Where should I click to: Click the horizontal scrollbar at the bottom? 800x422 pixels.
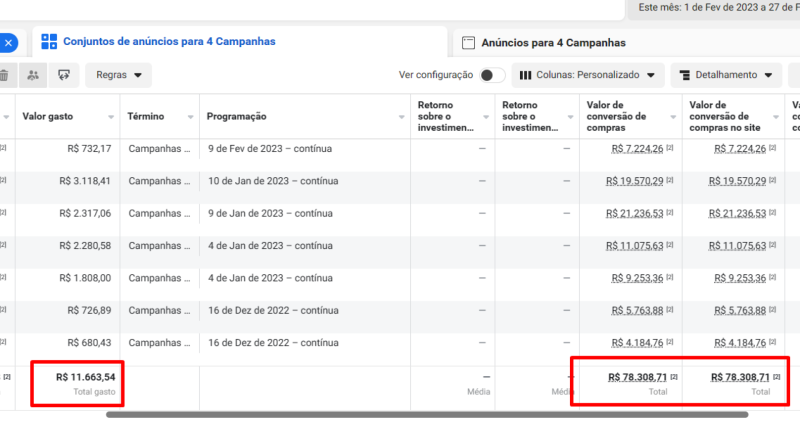427,415
